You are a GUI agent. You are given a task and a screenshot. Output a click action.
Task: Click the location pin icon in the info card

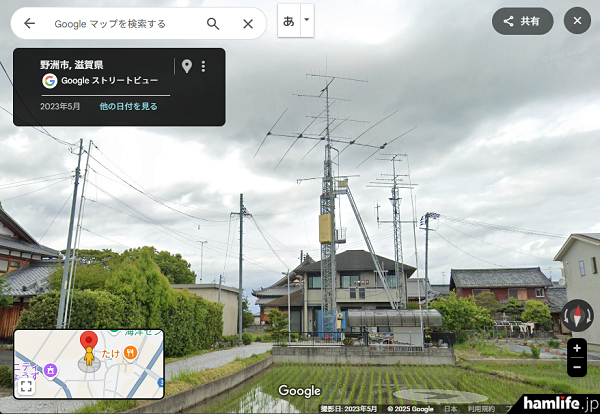pyautogui.click(x=186, y=66)
